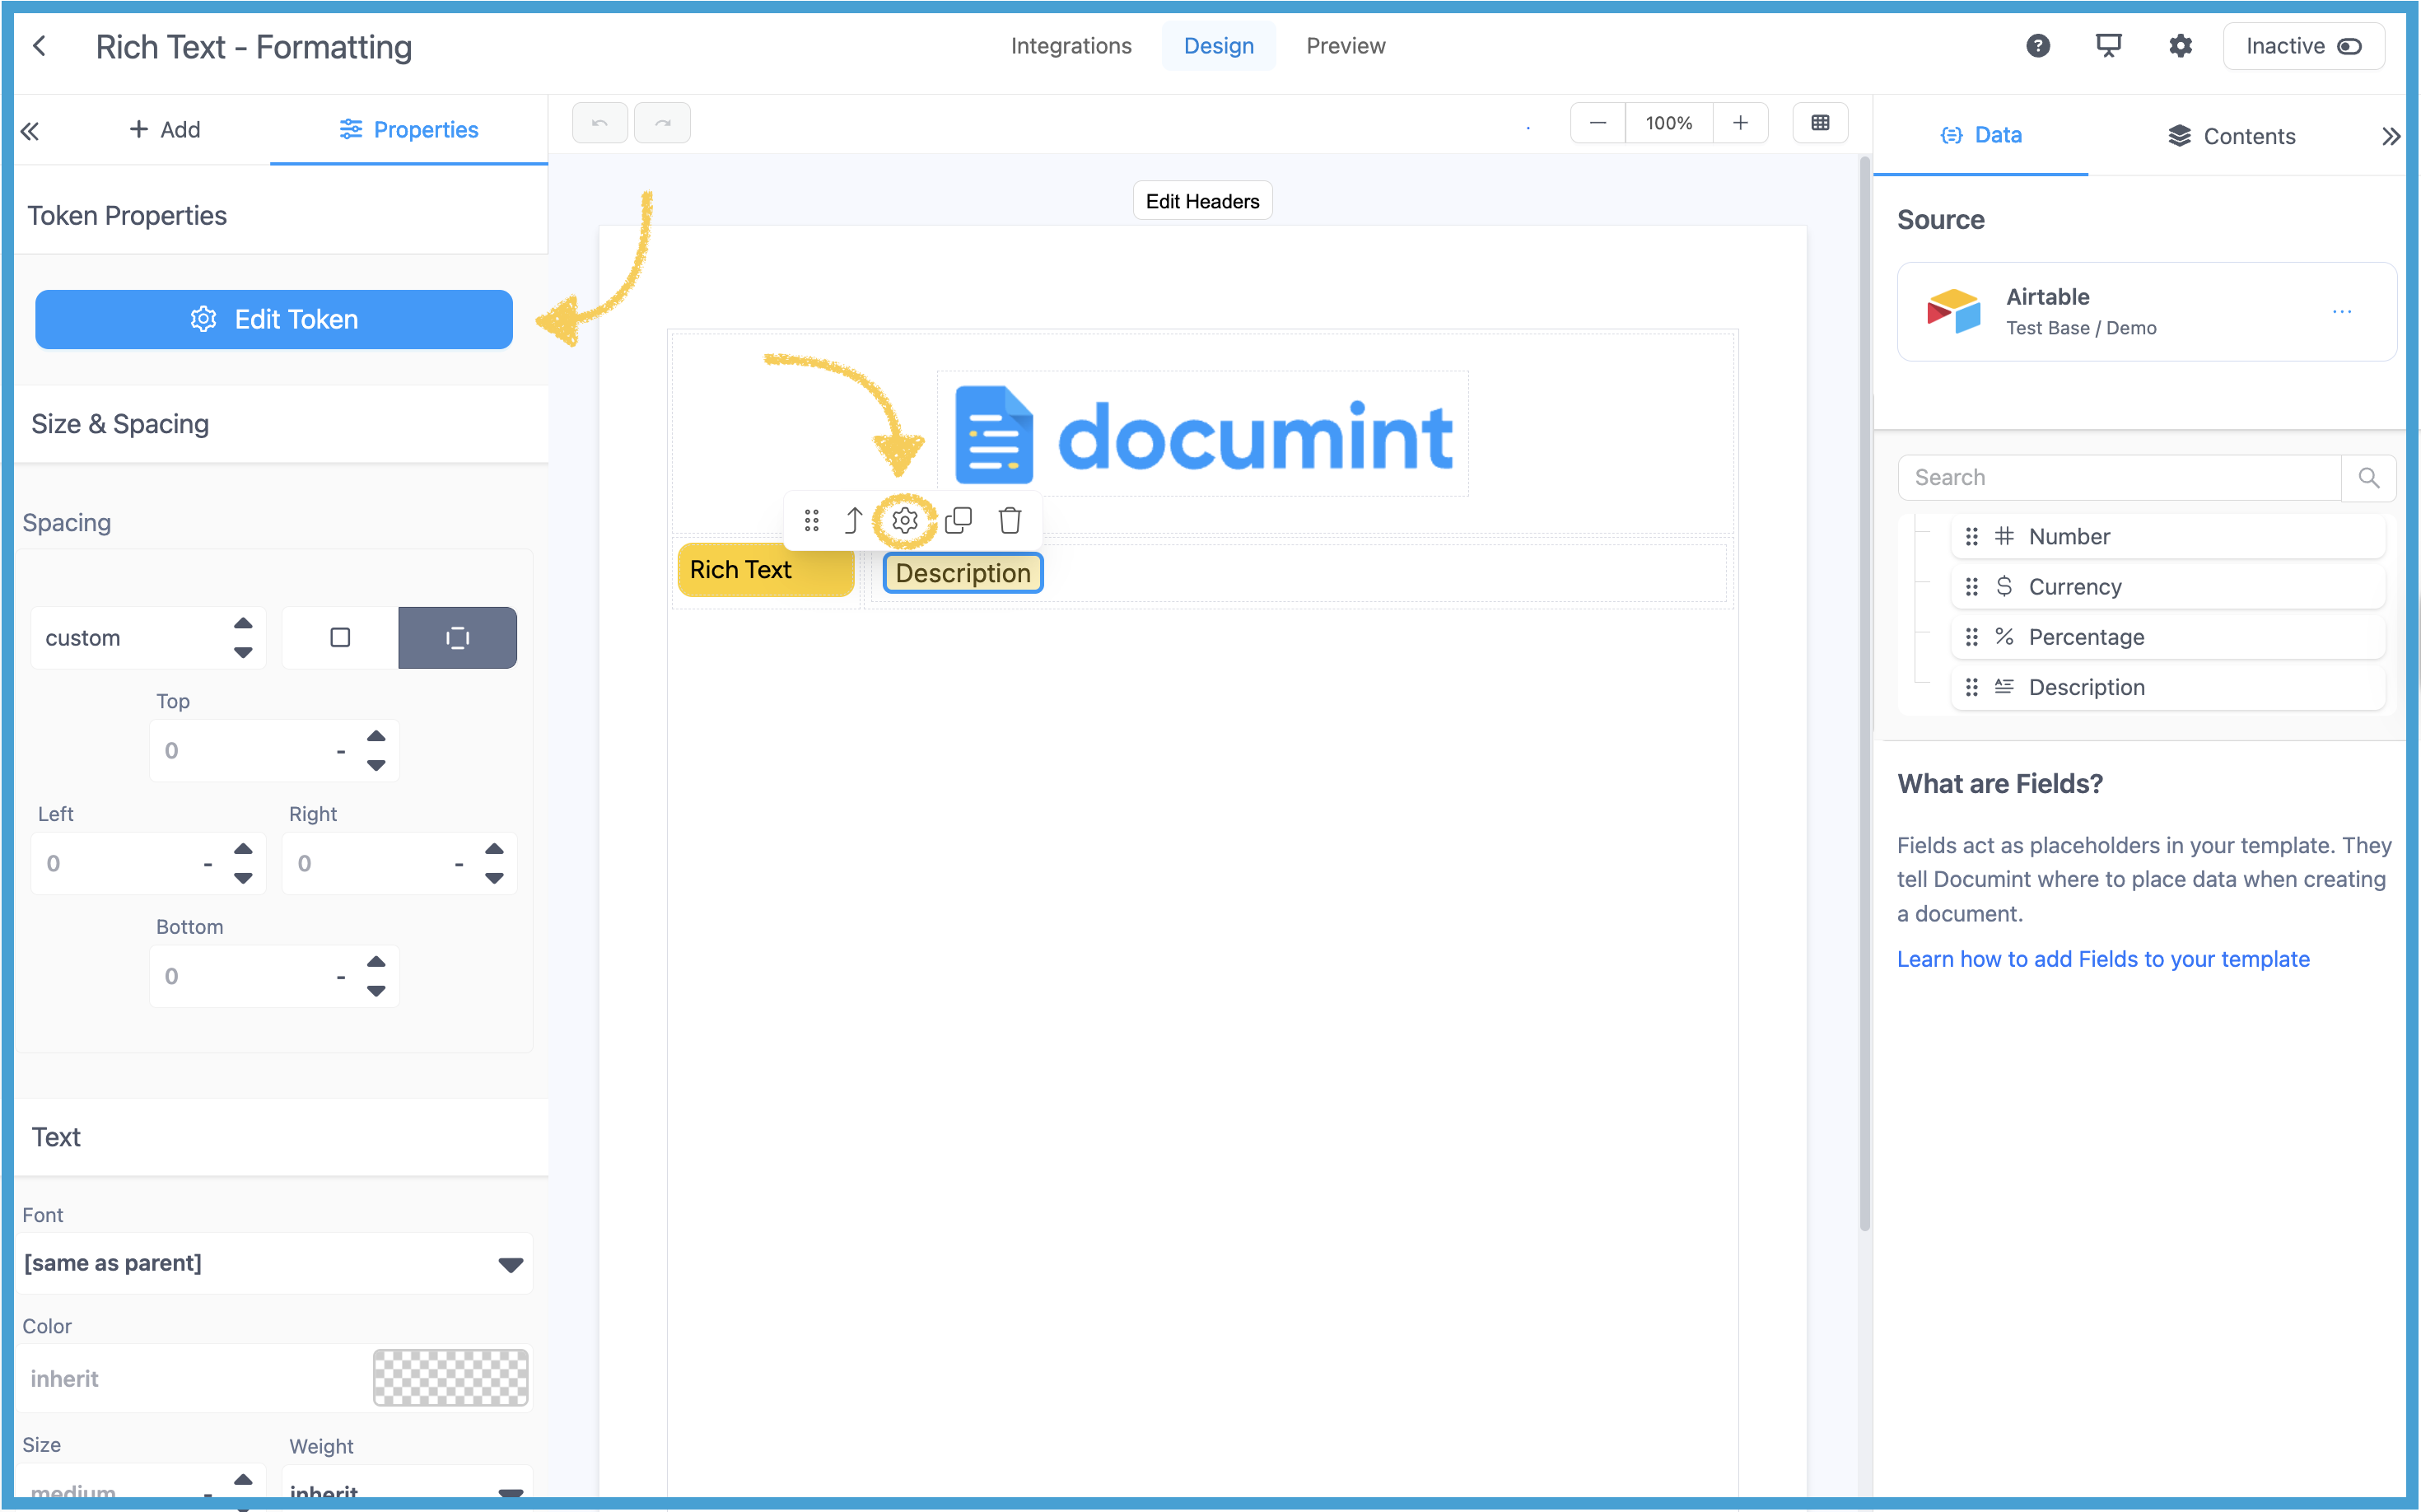Select the uniform all-sides spacing toggle

[340, 638]
